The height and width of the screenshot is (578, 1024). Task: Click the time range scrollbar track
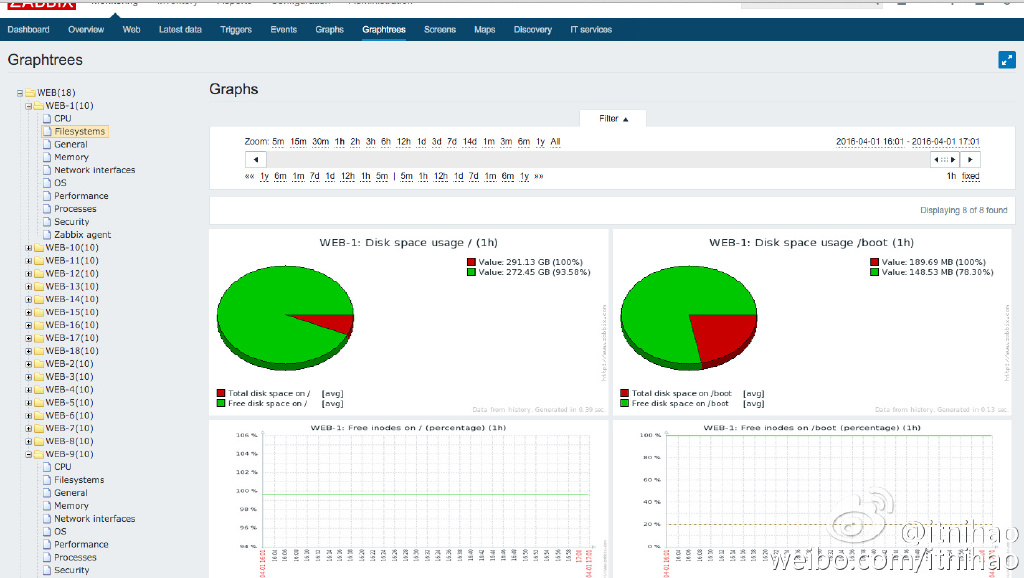(x=598, y=159)
